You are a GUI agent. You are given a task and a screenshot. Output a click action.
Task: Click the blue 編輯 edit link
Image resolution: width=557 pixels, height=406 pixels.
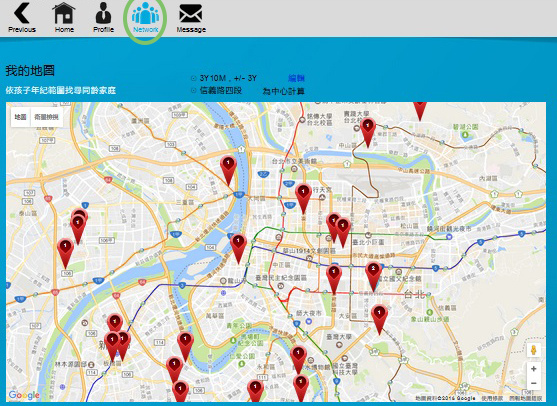pyautogui.click(x=296, y=78)
